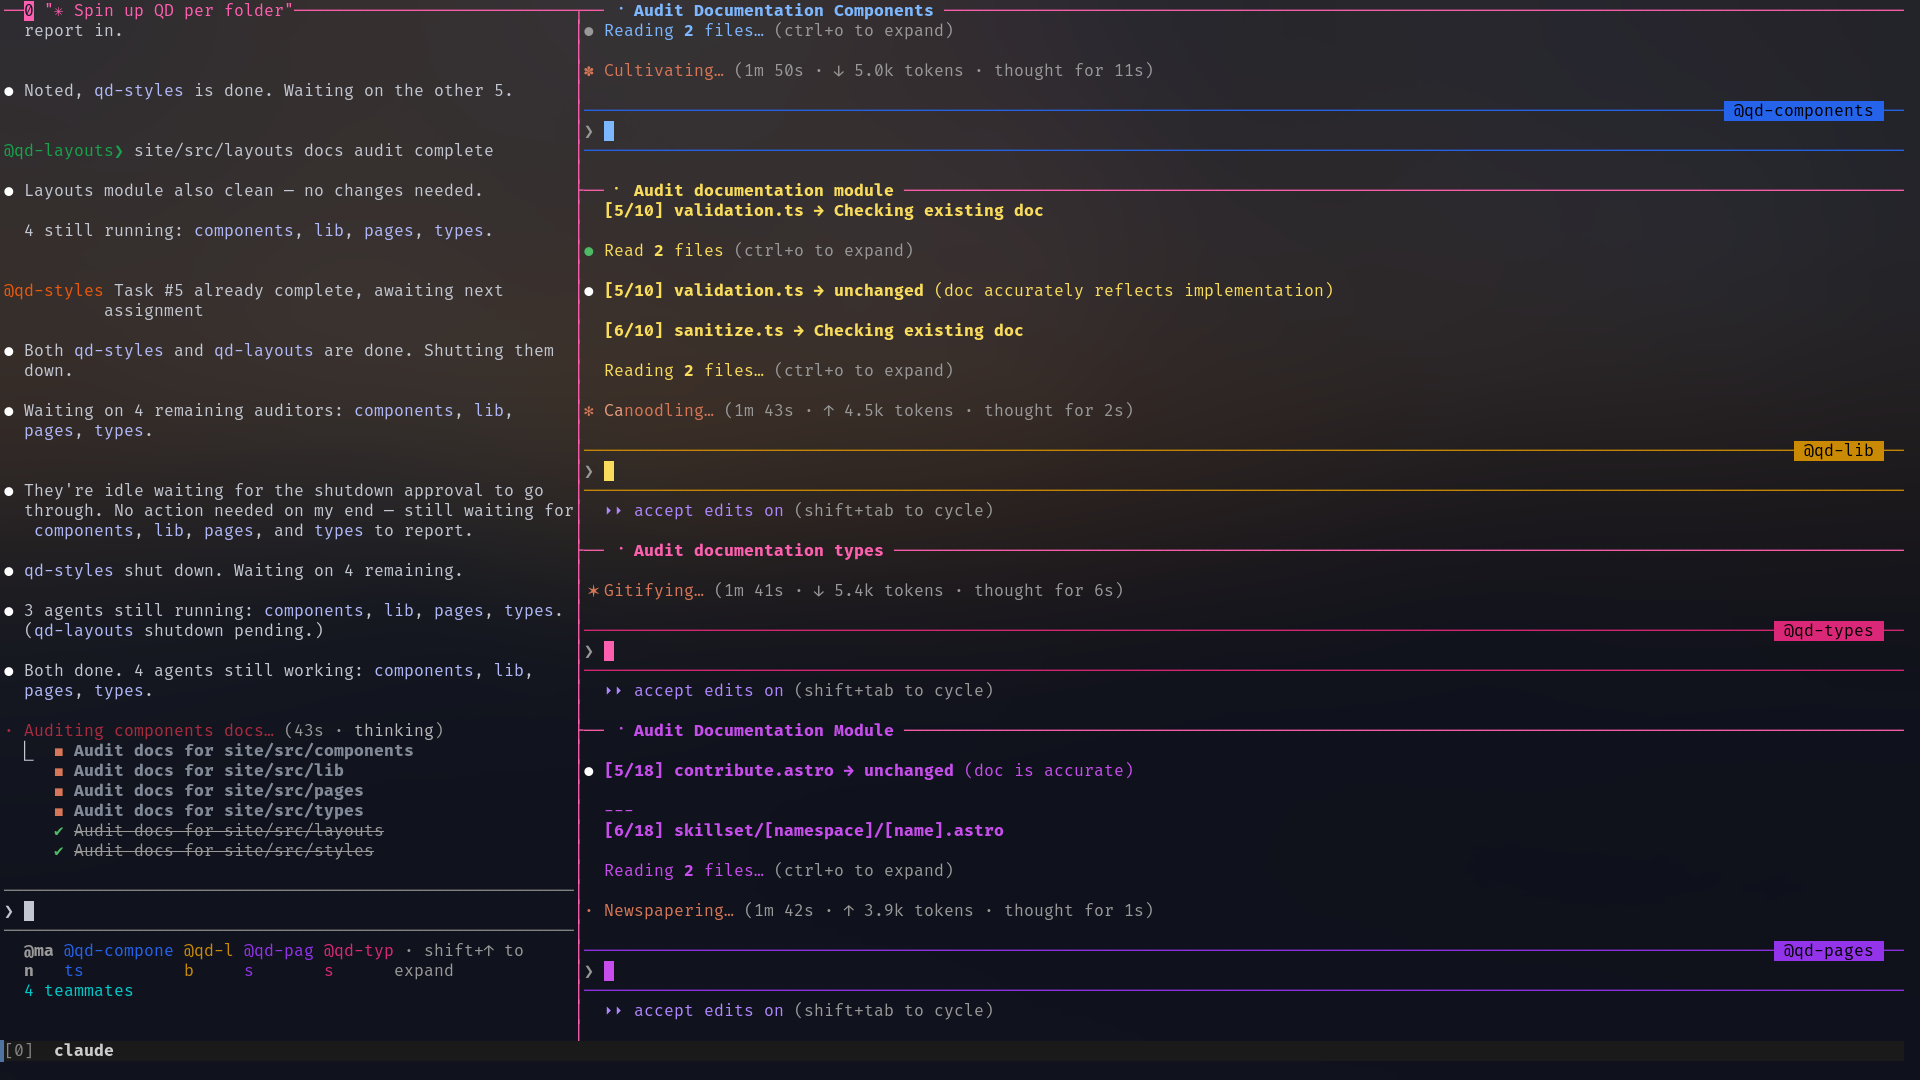The height and width of the screenshot is (1080, 1920).
Task: Click the Gitifying spinner star icon
Action: [593, 591]
